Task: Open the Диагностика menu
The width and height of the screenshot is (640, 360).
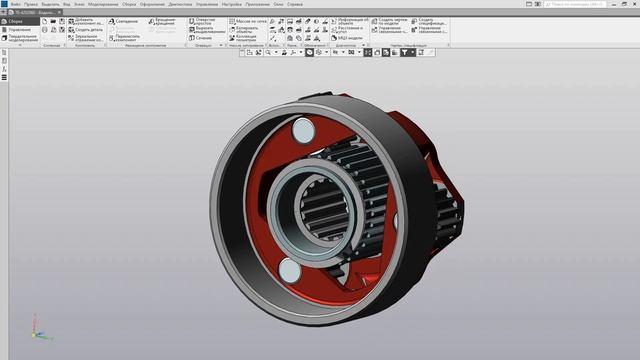Action: (x=180, y=4)
